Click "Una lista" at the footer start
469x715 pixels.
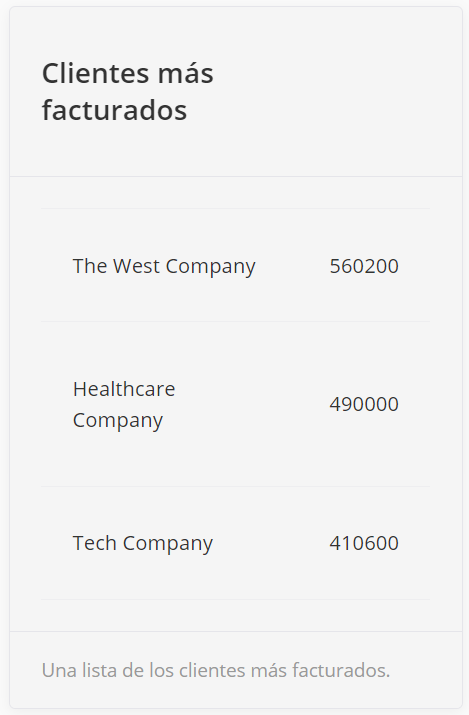click(x=75, y=670)
